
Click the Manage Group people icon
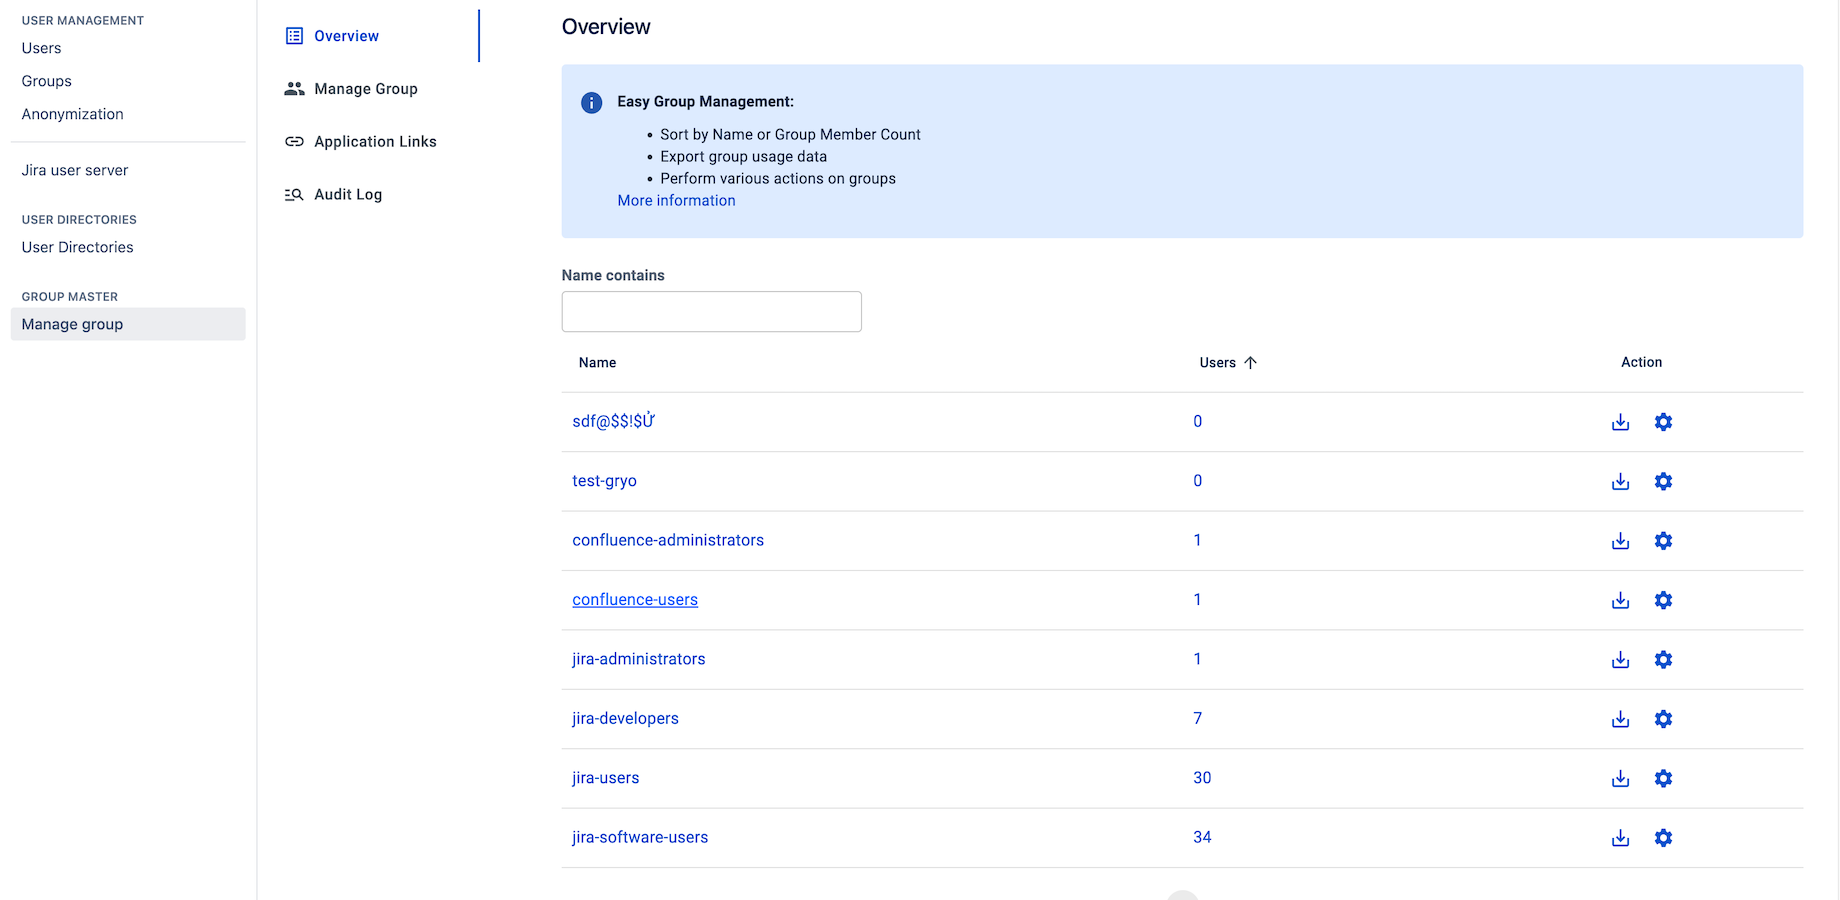(294, 89)
